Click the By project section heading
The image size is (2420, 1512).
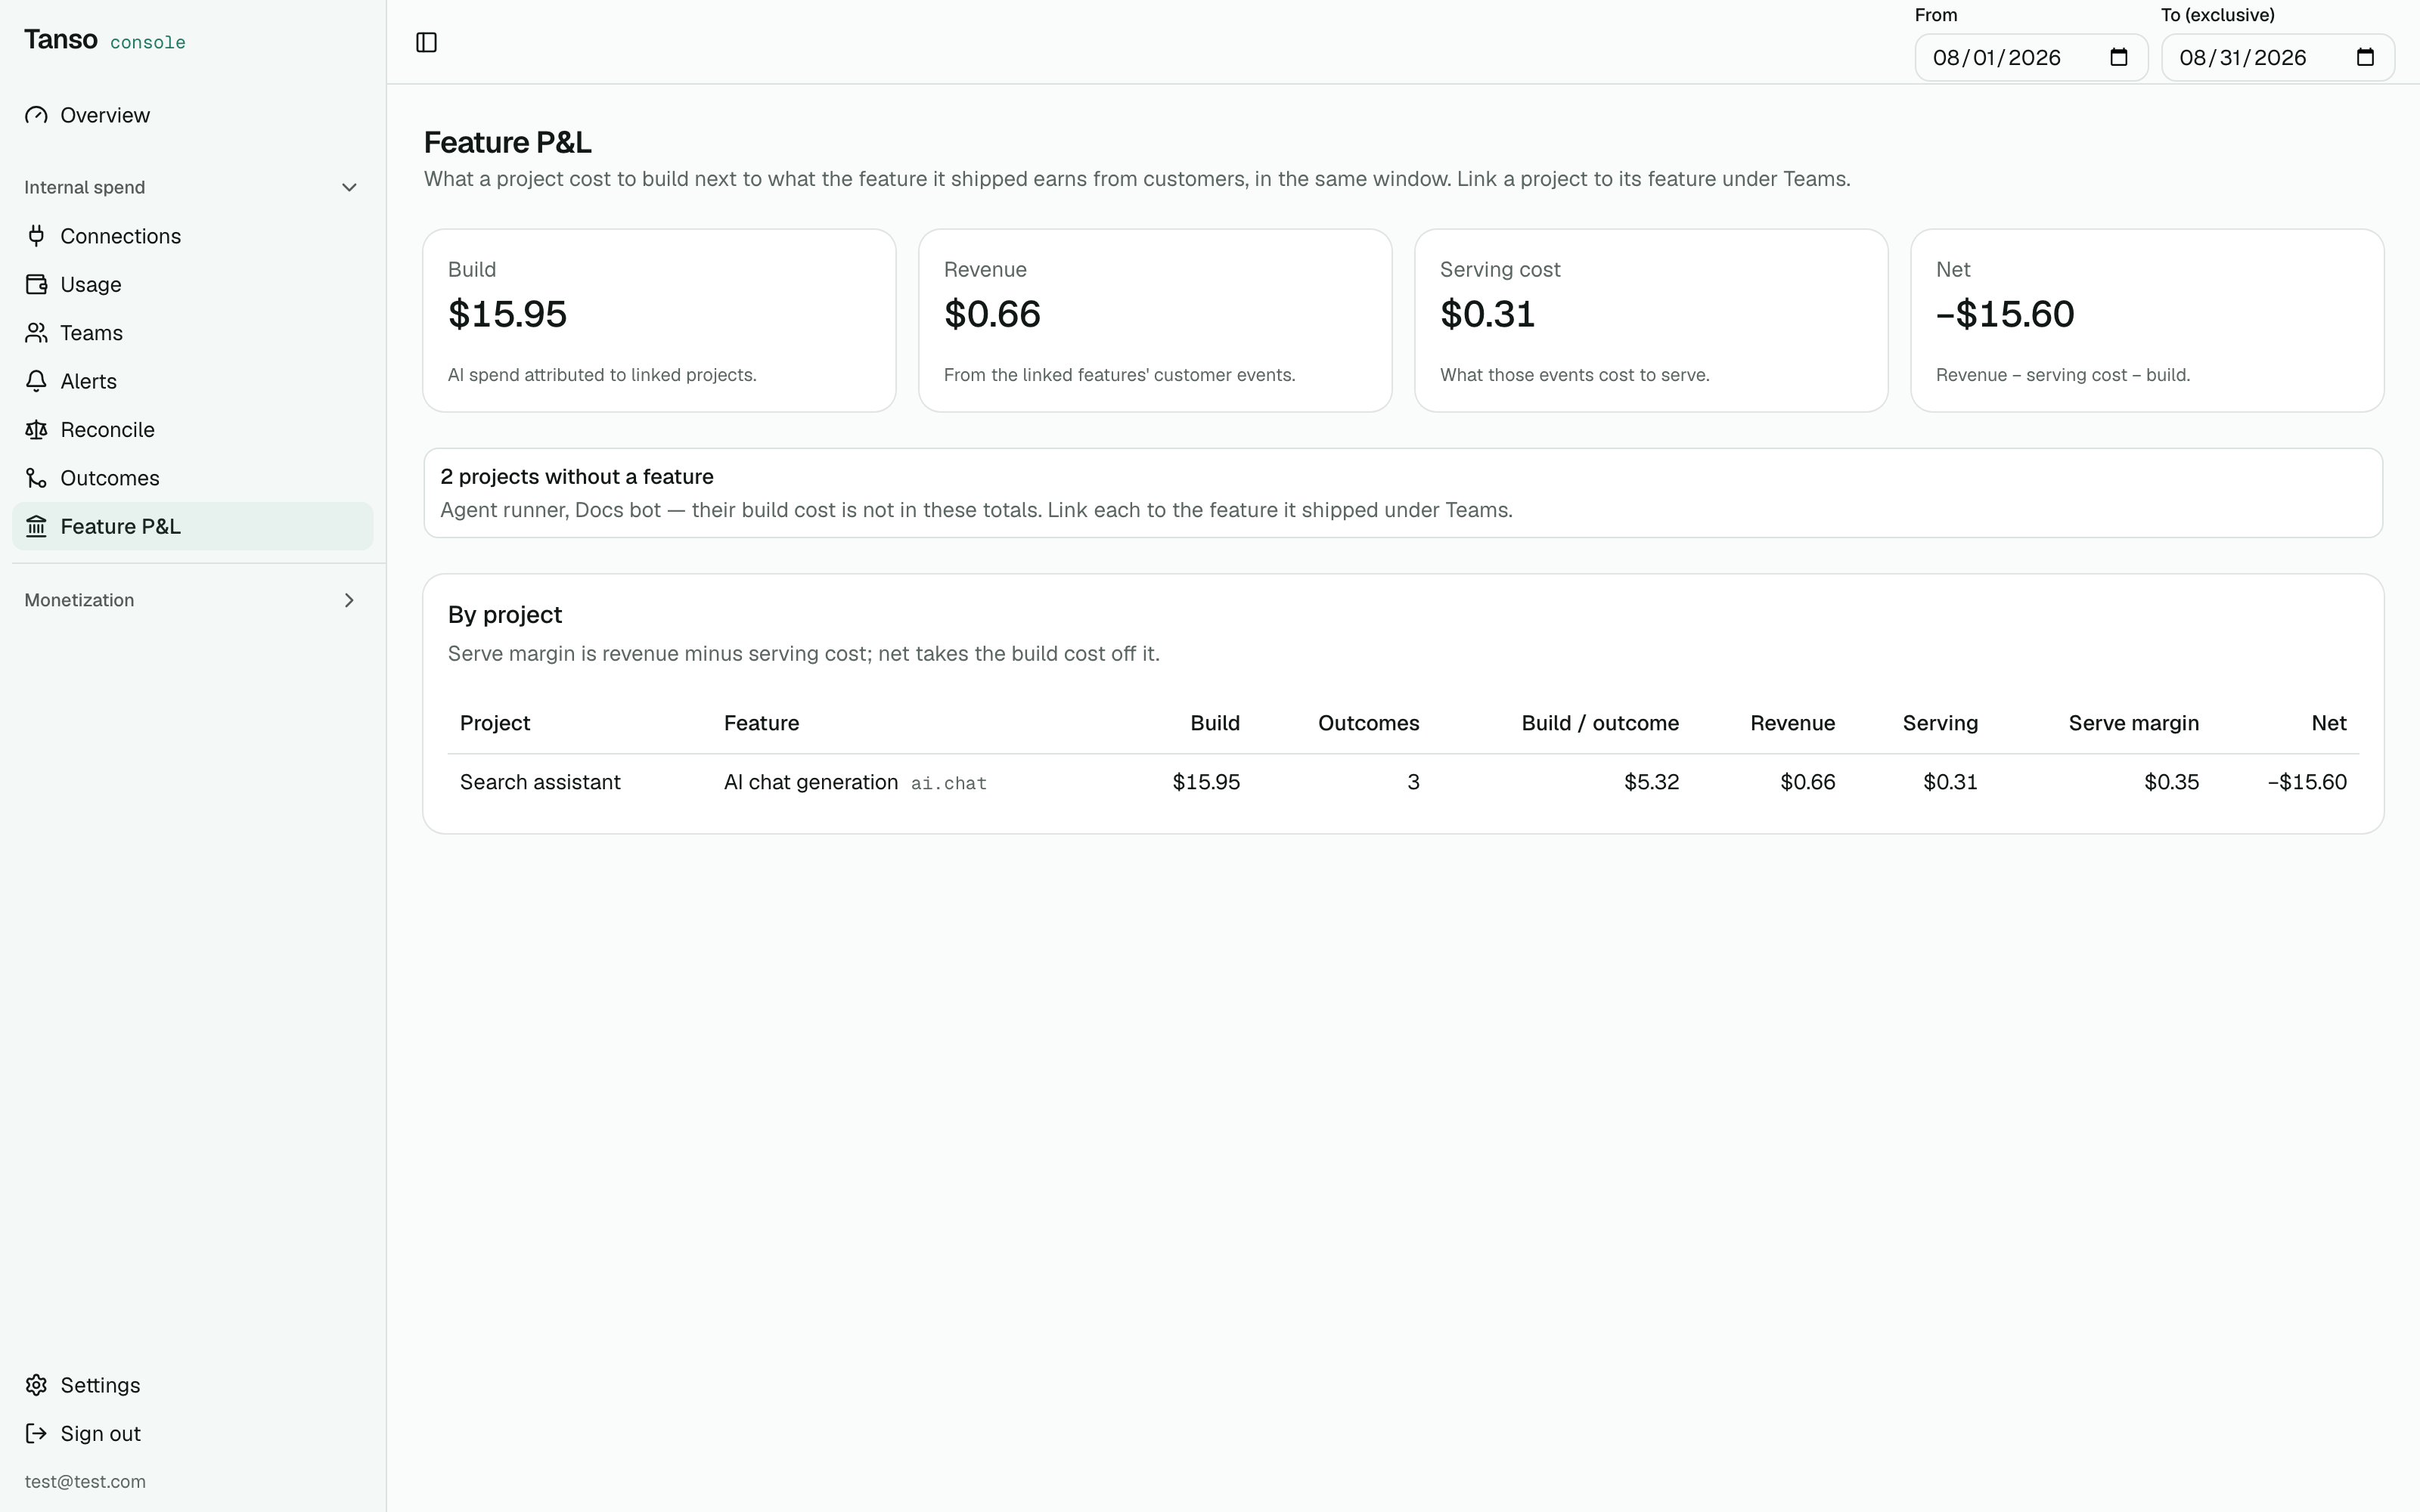[505, 614]
